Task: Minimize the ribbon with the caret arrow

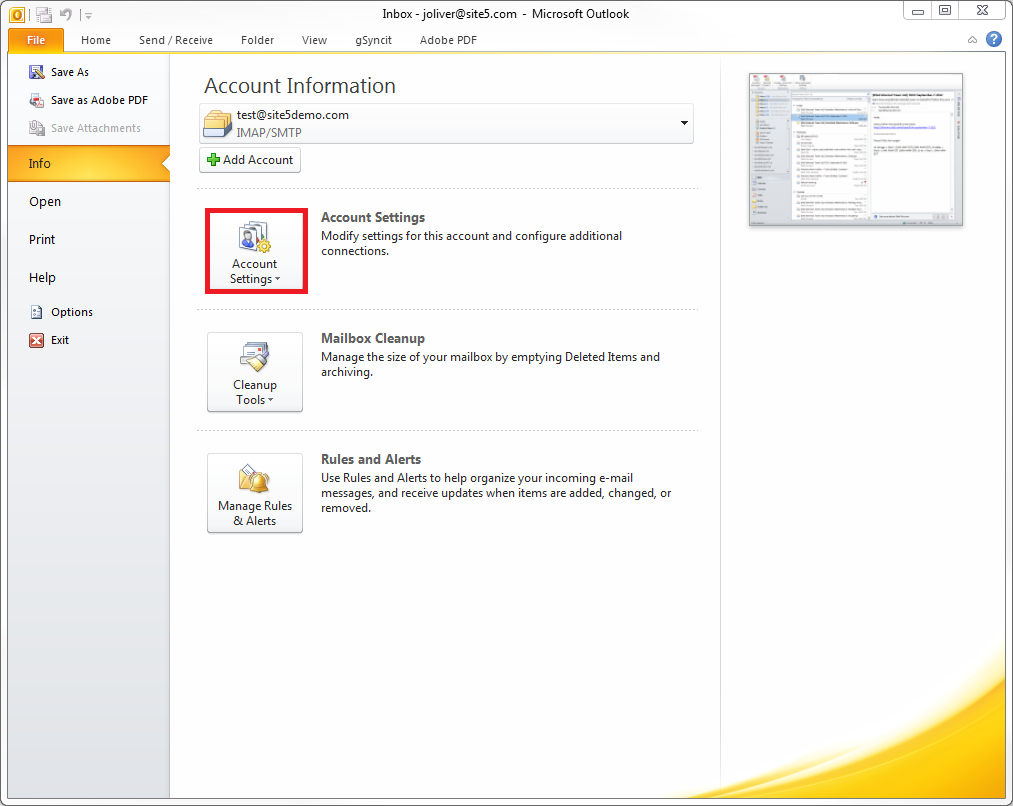Action: 973,40
